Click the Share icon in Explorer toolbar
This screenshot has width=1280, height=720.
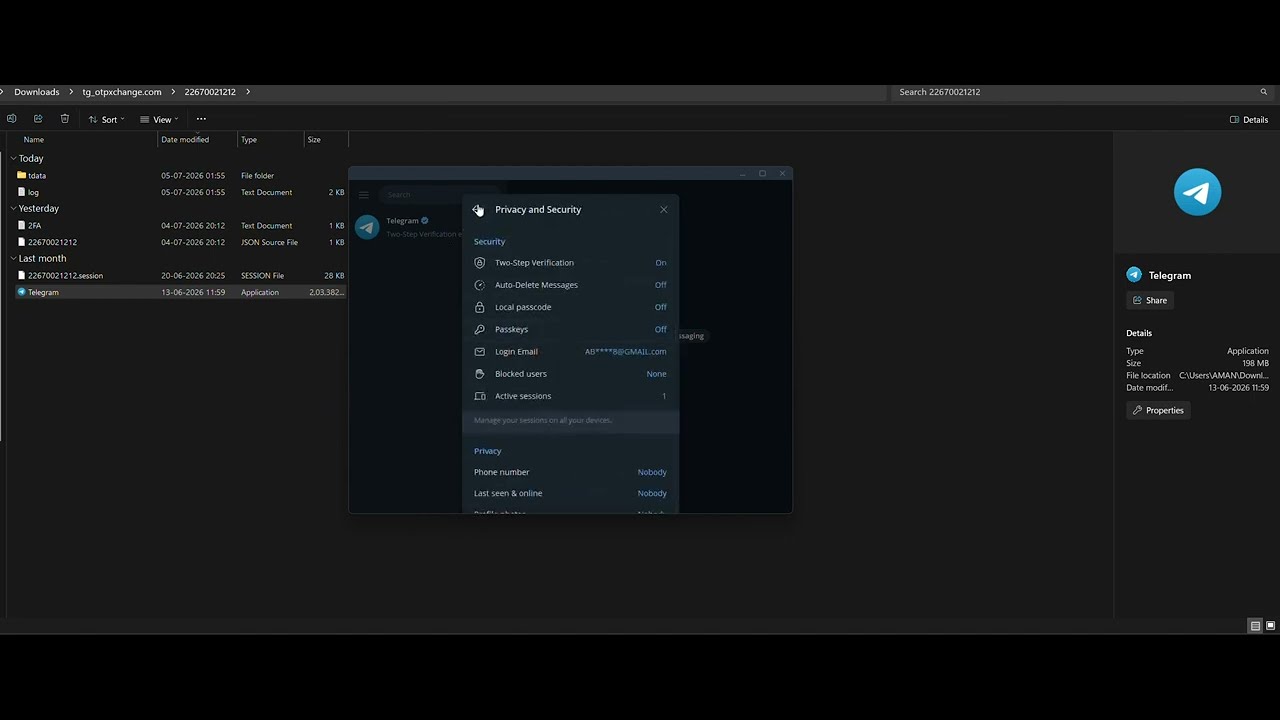[38, 119]
